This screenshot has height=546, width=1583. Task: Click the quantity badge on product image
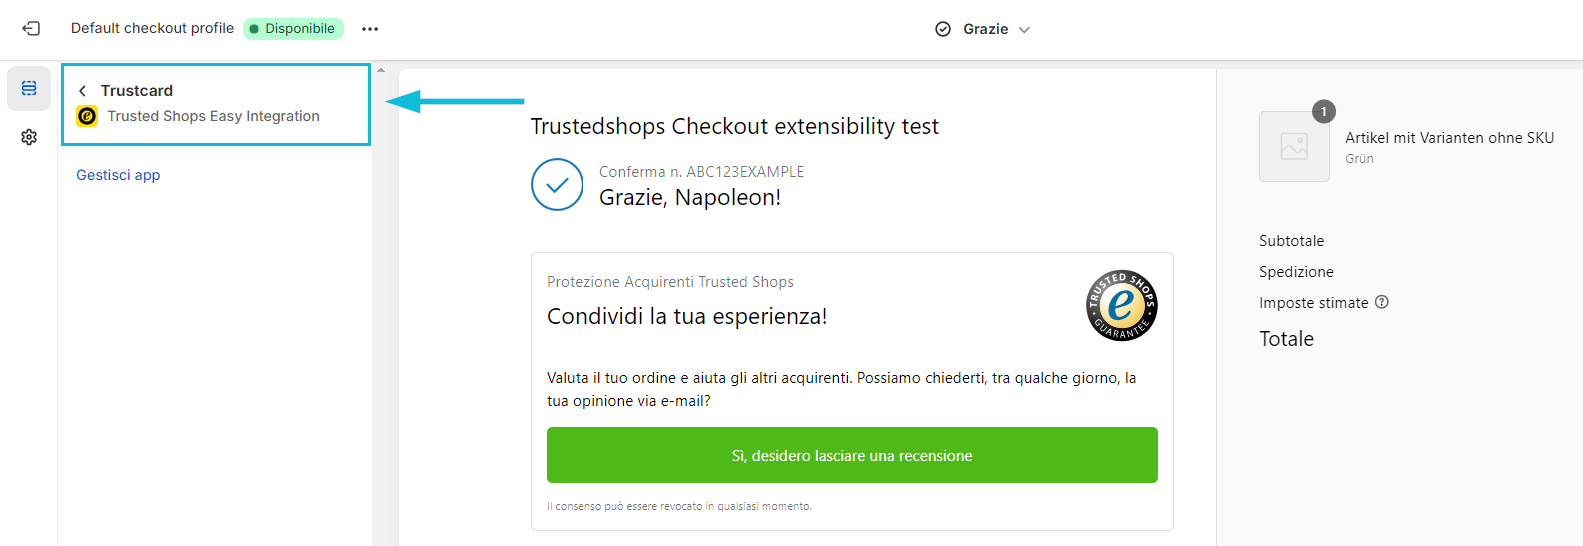coord(1324,111)
